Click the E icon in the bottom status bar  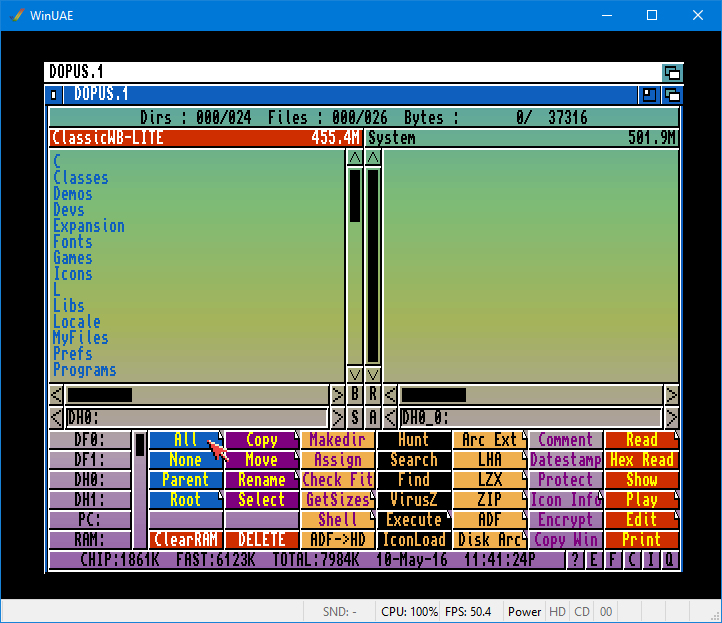tap(594, 559)
